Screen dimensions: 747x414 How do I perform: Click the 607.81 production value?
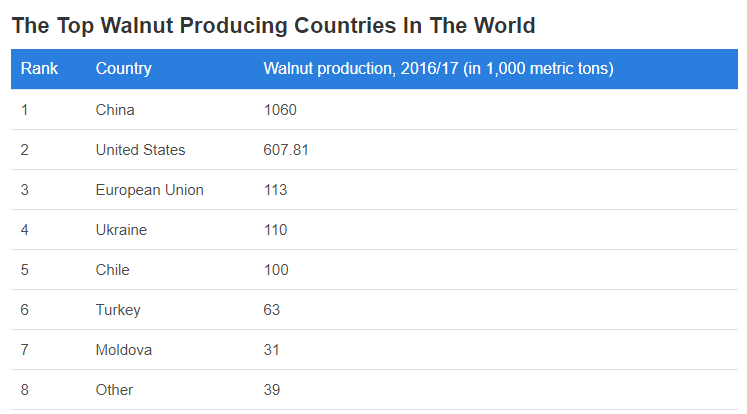point(286,150)
